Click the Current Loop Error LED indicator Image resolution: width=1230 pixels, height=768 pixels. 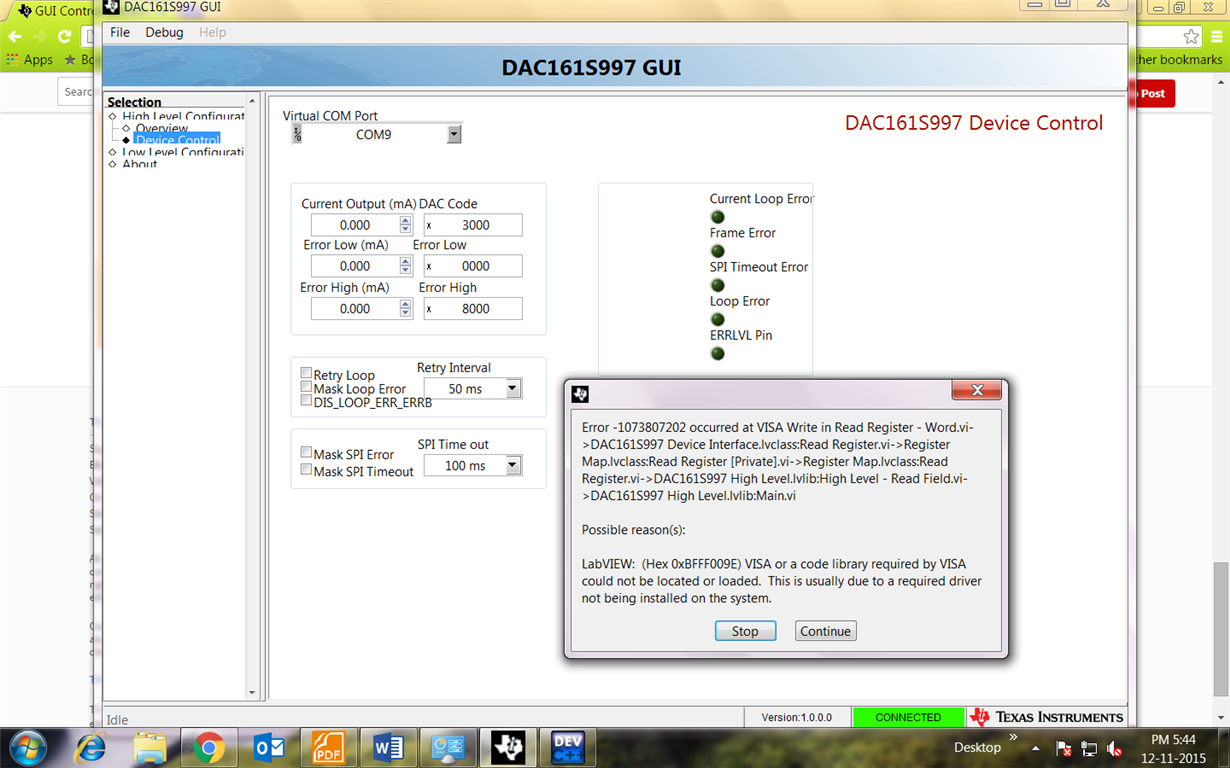(717, 216)
